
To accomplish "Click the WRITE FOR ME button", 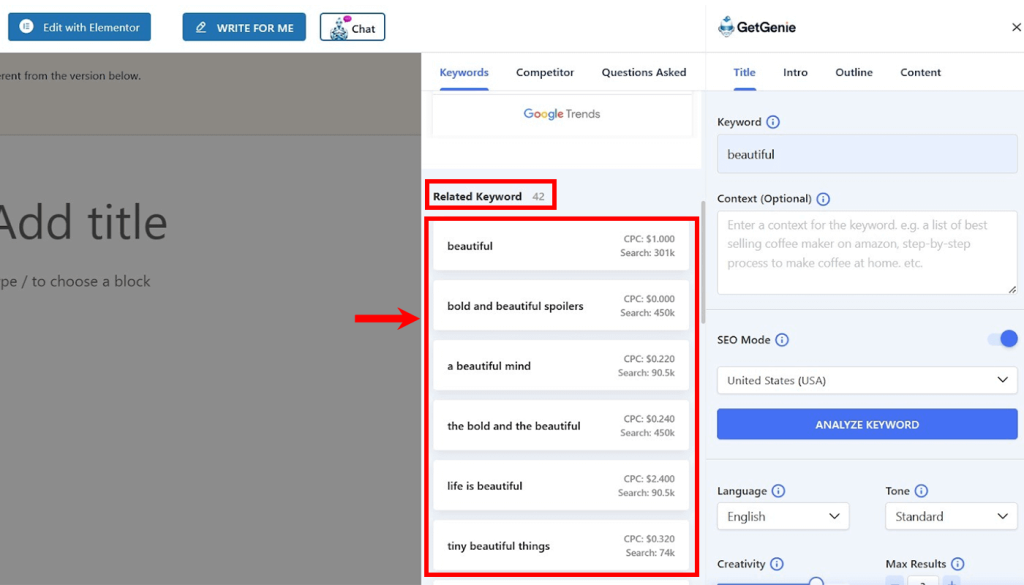I will tap(244, 27).
